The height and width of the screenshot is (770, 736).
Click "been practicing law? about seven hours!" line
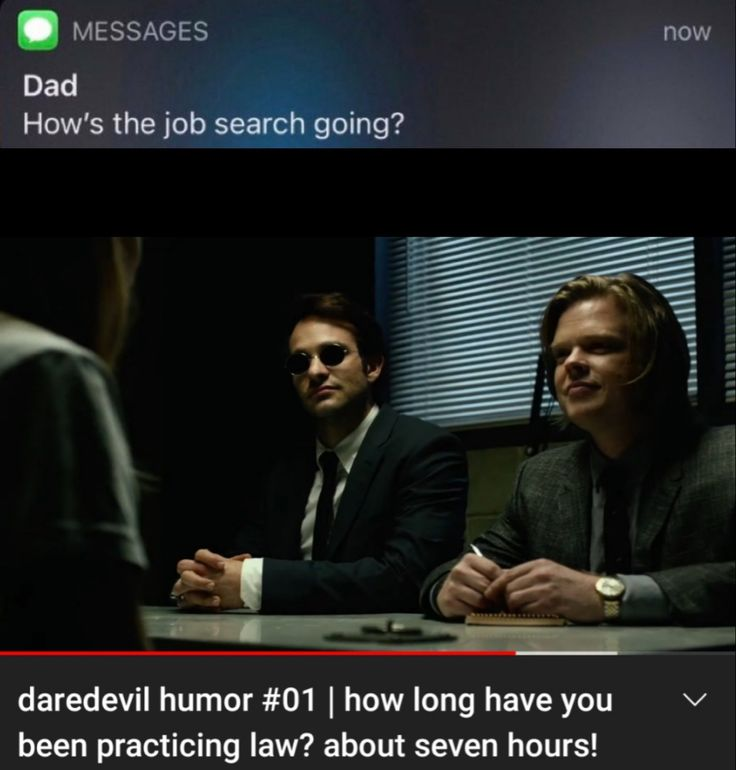(308, 745)
